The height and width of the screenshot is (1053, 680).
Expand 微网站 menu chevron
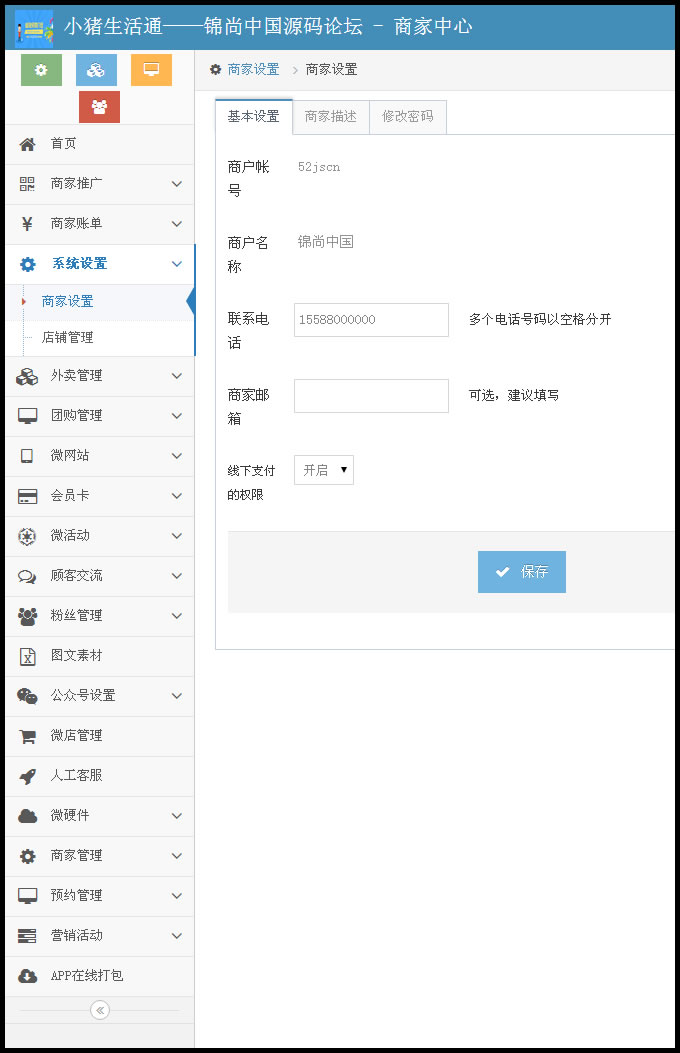[177, 456]
